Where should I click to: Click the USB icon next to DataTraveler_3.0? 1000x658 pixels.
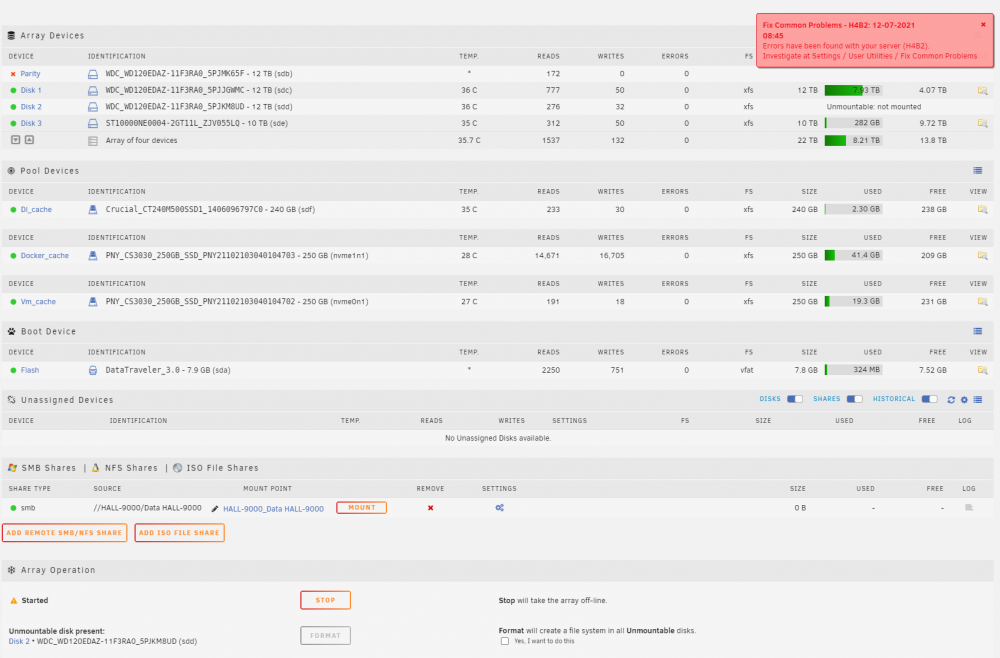coord(93,370)
